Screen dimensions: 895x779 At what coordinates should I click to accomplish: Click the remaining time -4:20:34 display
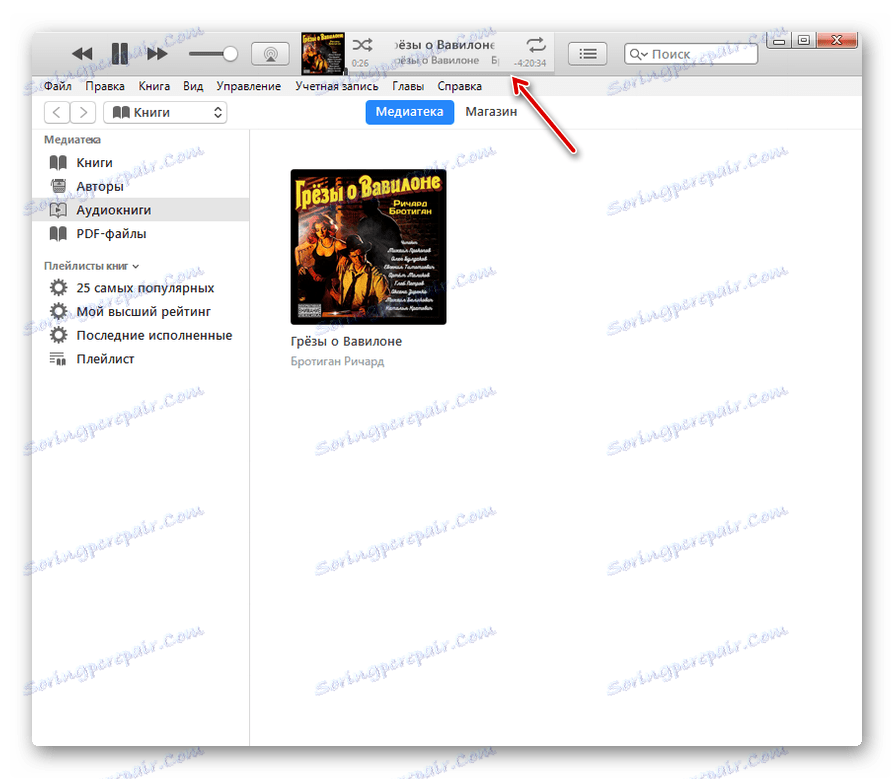pyautogui.click(x=530, y=63)
